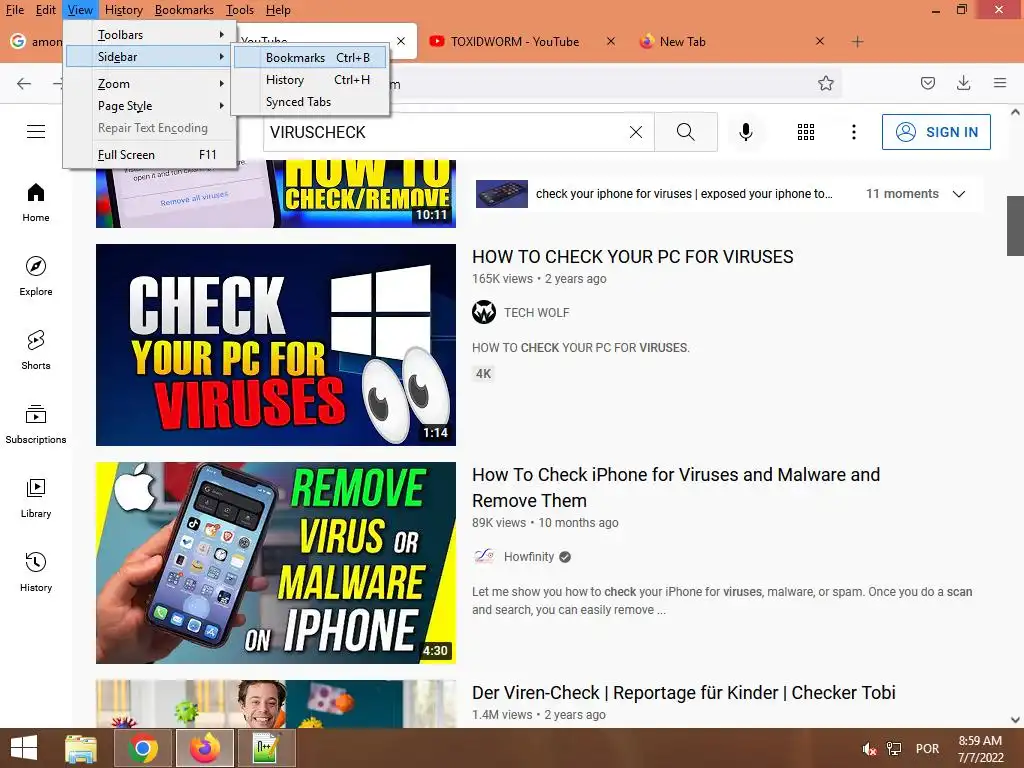The height and width of the screenshot is (768, 1024).
Task: Open Firefox downloads panel
Action: (x=963, y=83)
